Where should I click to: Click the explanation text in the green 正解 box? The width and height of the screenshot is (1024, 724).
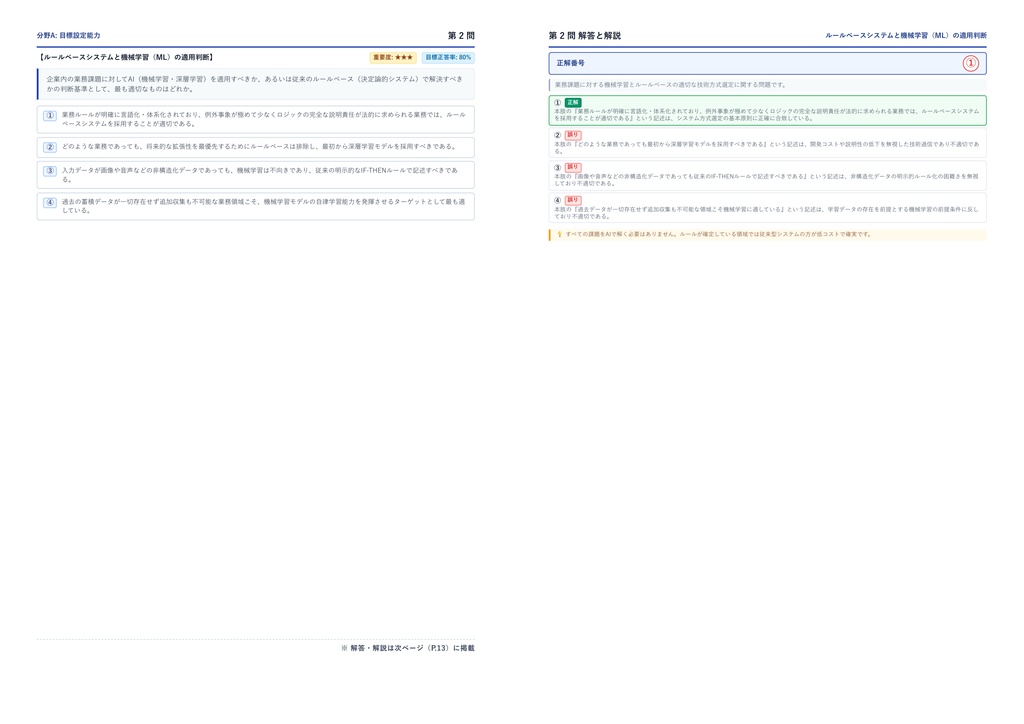click(767, 115)
